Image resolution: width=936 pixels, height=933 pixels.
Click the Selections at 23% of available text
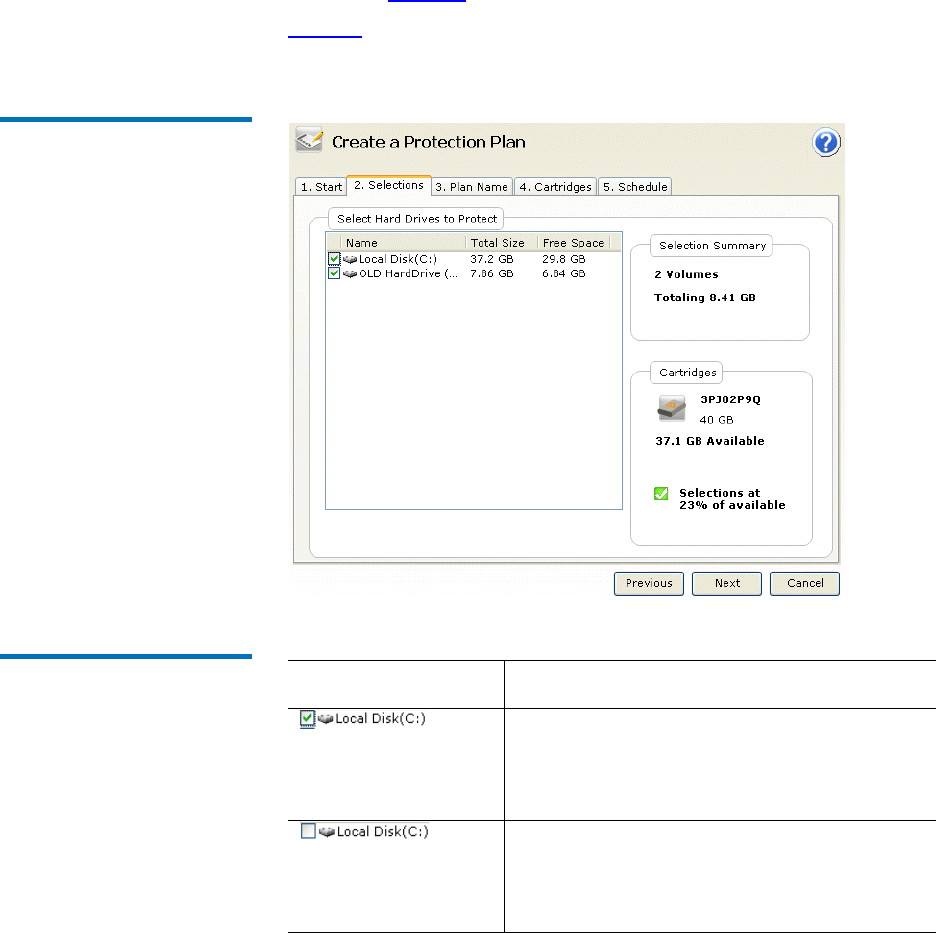coord(732,499)
